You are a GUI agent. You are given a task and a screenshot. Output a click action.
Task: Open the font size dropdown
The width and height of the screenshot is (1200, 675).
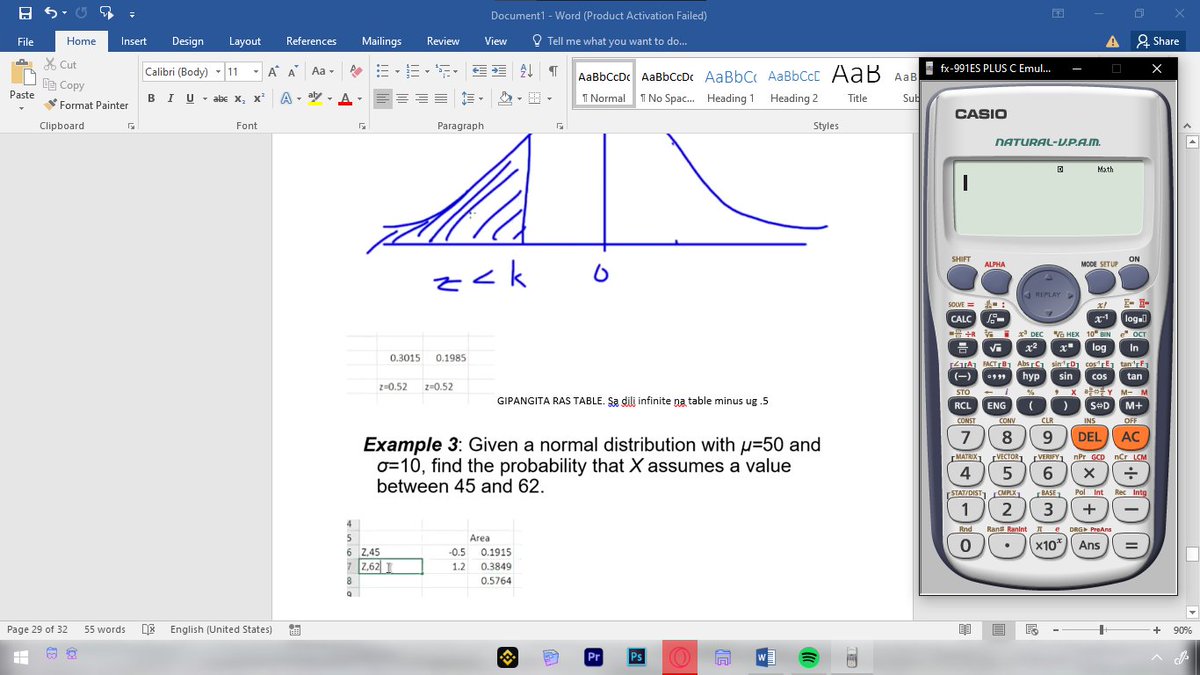click(x=256, y=72)
